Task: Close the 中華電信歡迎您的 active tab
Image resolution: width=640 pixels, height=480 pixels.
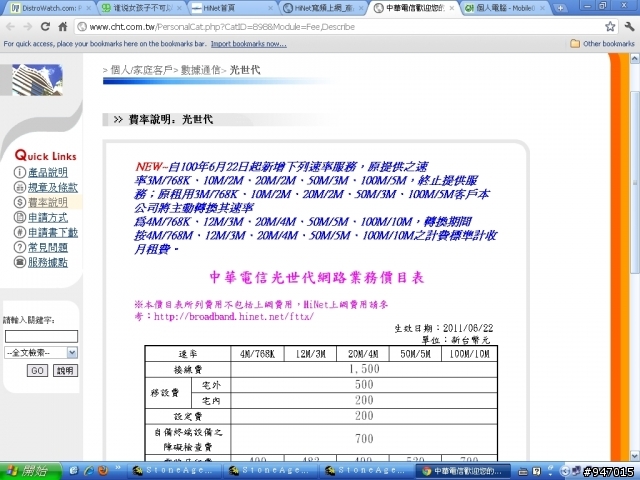Action: click(451, 8)
